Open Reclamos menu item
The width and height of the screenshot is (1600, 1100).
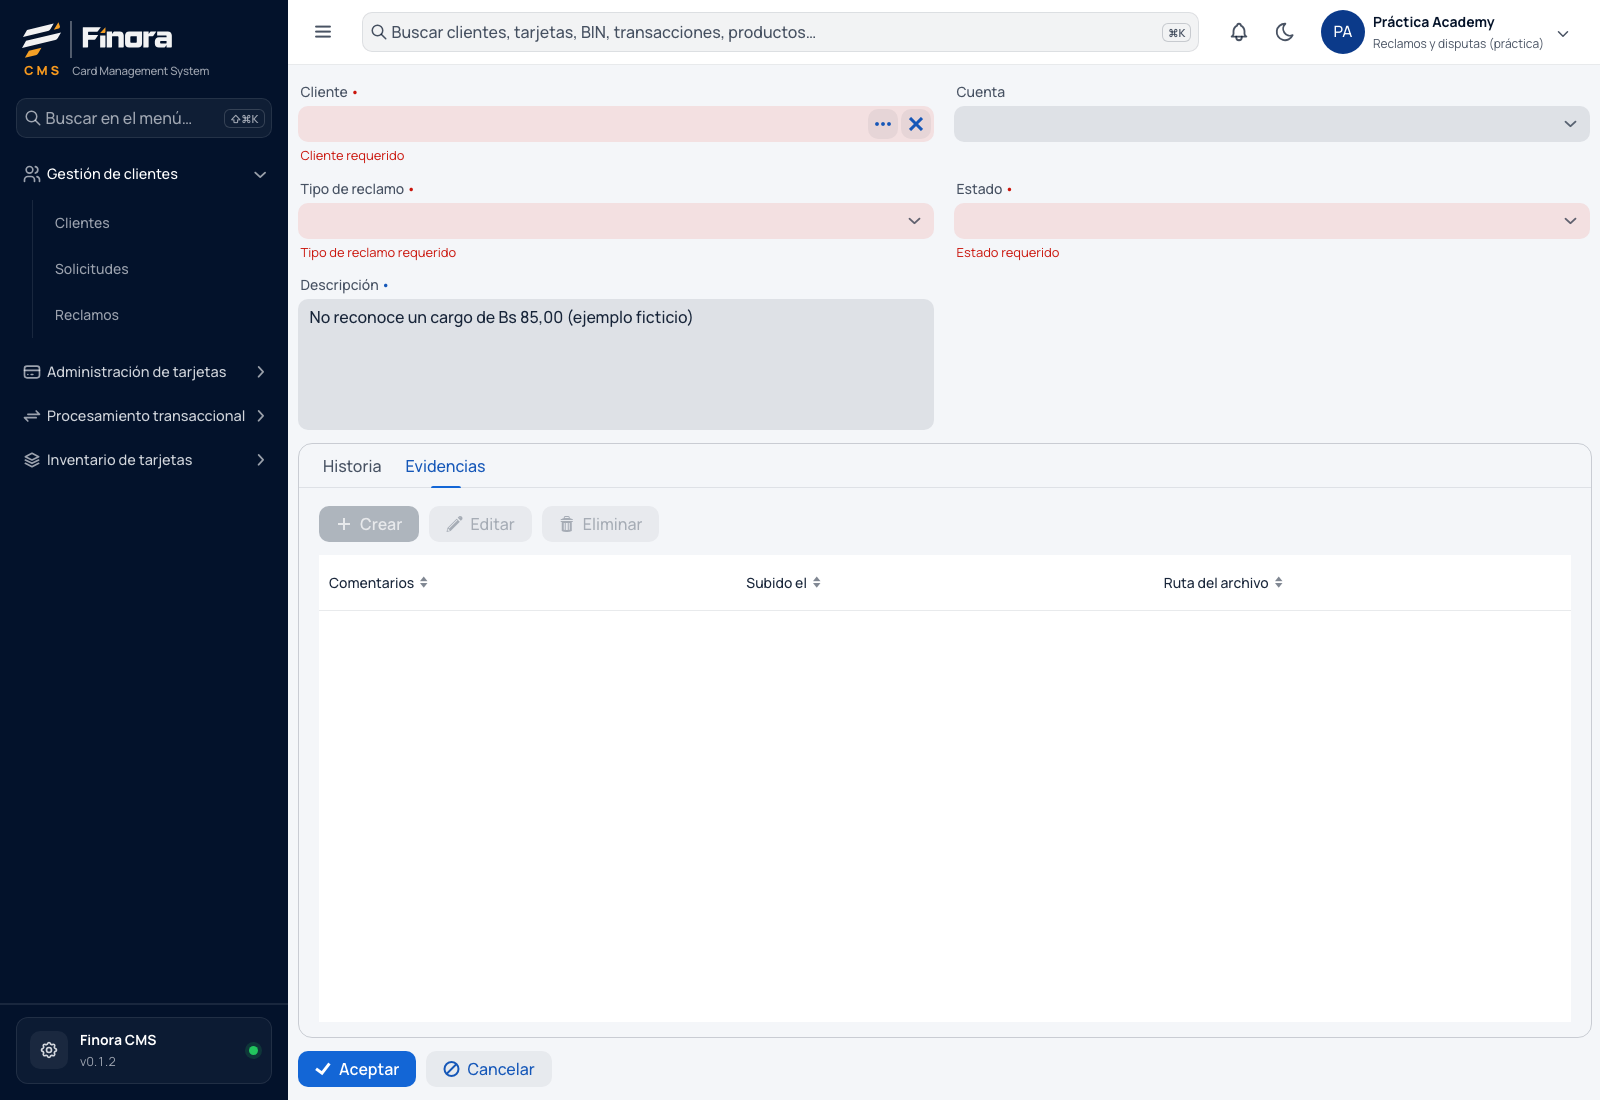pos(87,315)
